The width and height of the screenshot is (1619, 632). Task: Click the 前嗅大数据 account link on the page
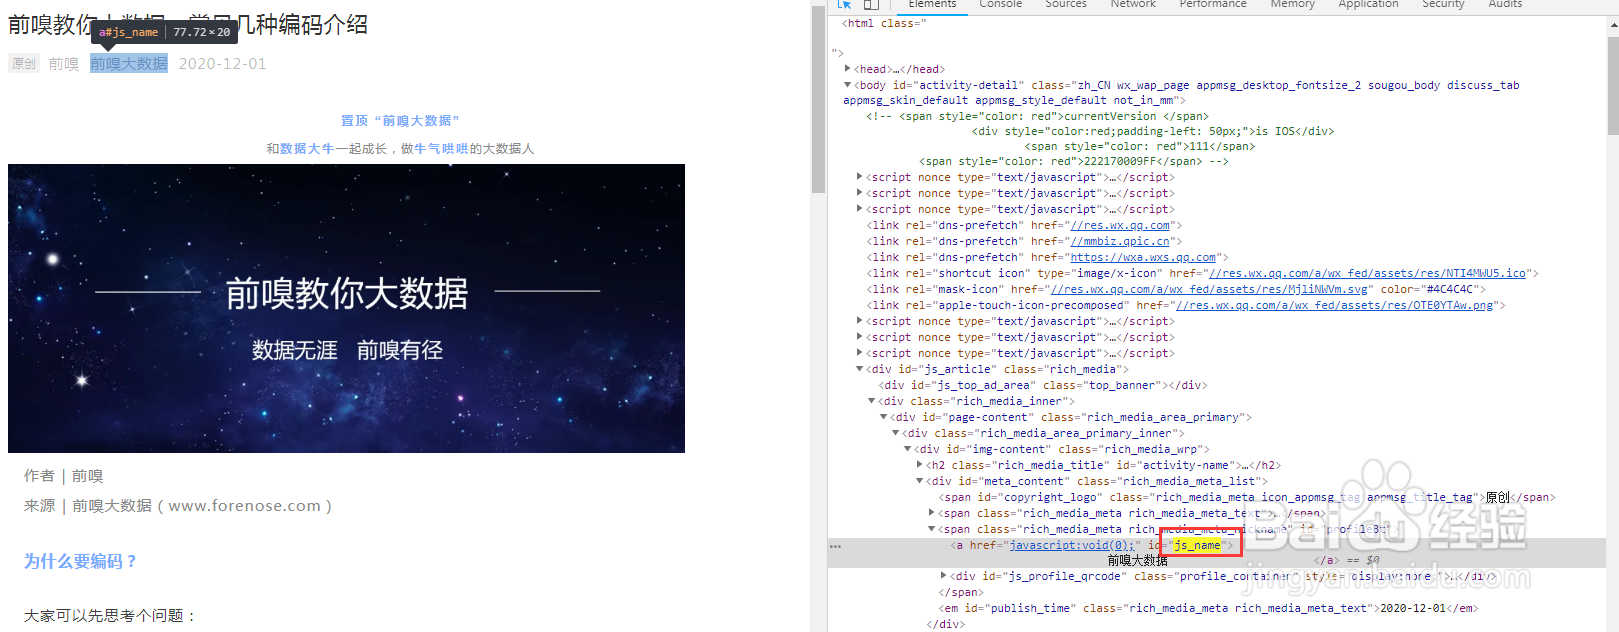point(129,63)
